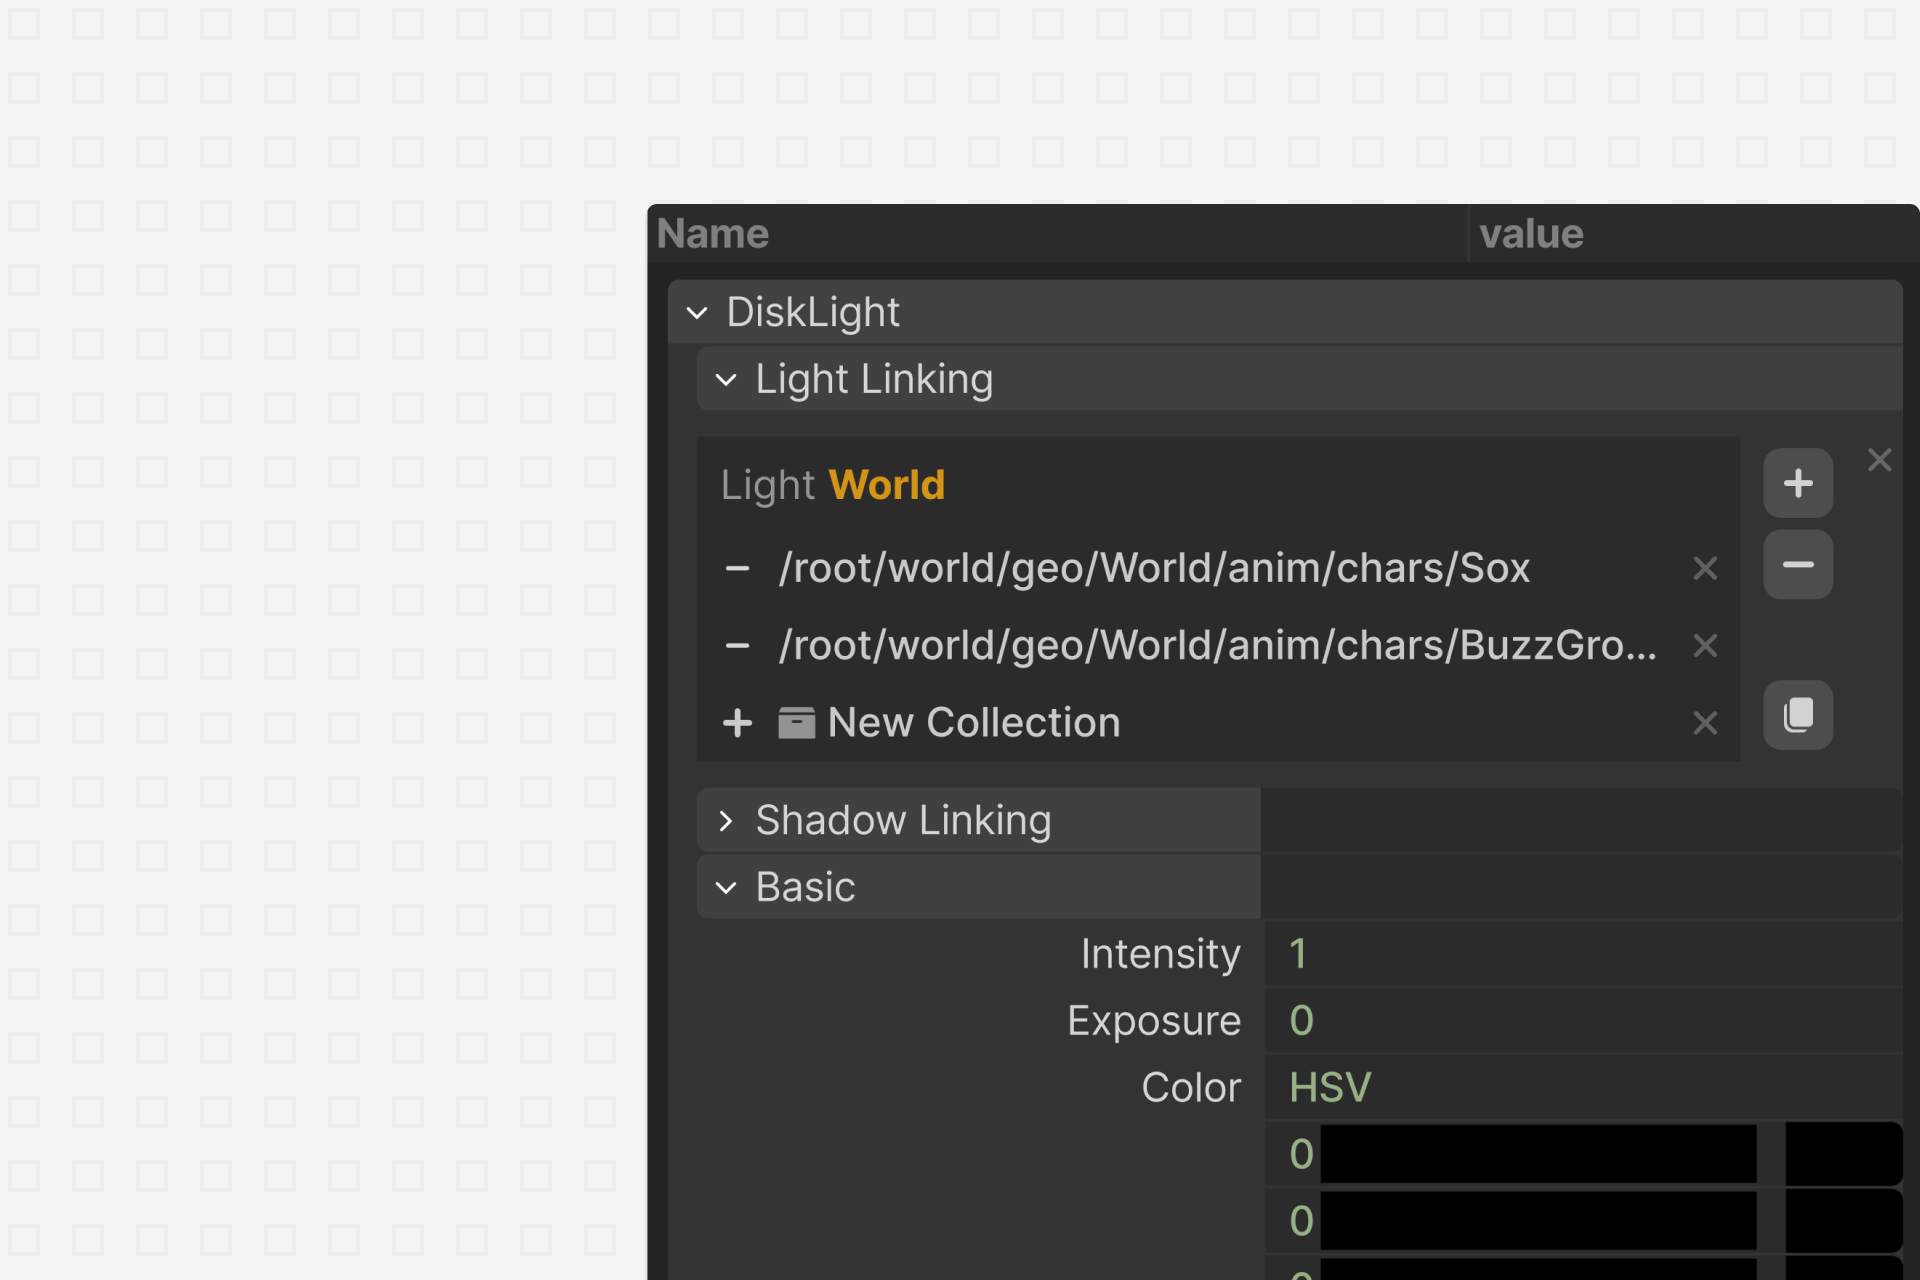
Task: Toggle minus sign on BuzzGro path
Action: [737, 646]
